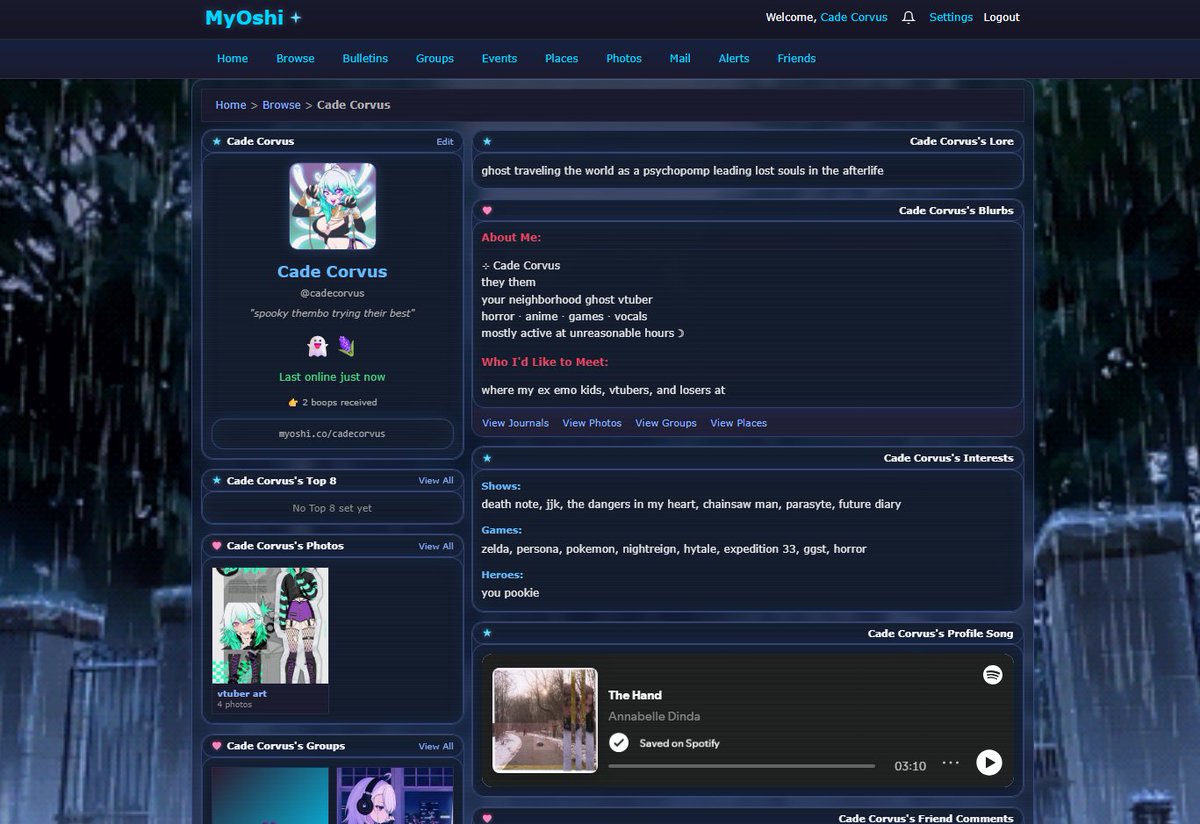Click the star icon on the Interests panel header
Viewport: 1200px width, 824px height.
pos(487,458)
